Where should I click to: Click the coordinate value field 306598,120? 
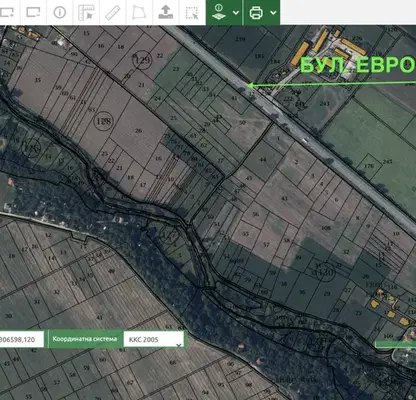[22, 339]
